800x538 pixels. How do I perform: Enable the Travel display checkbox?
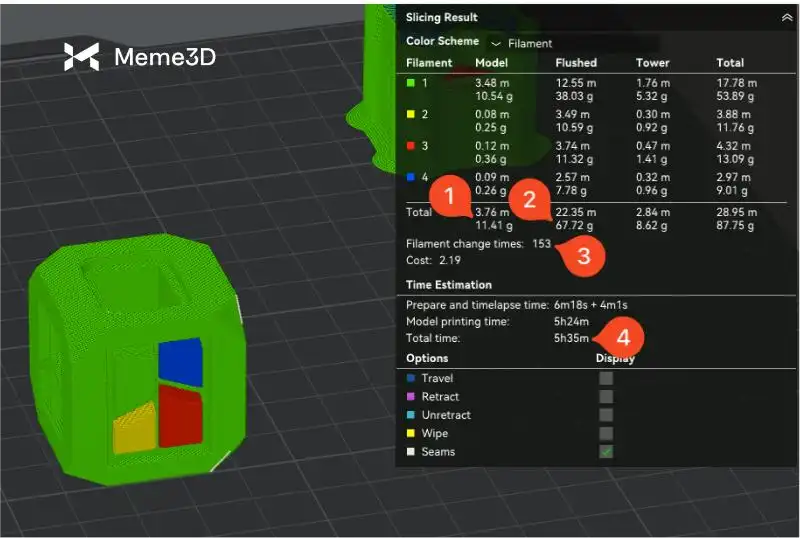click(x=606, y=379)
